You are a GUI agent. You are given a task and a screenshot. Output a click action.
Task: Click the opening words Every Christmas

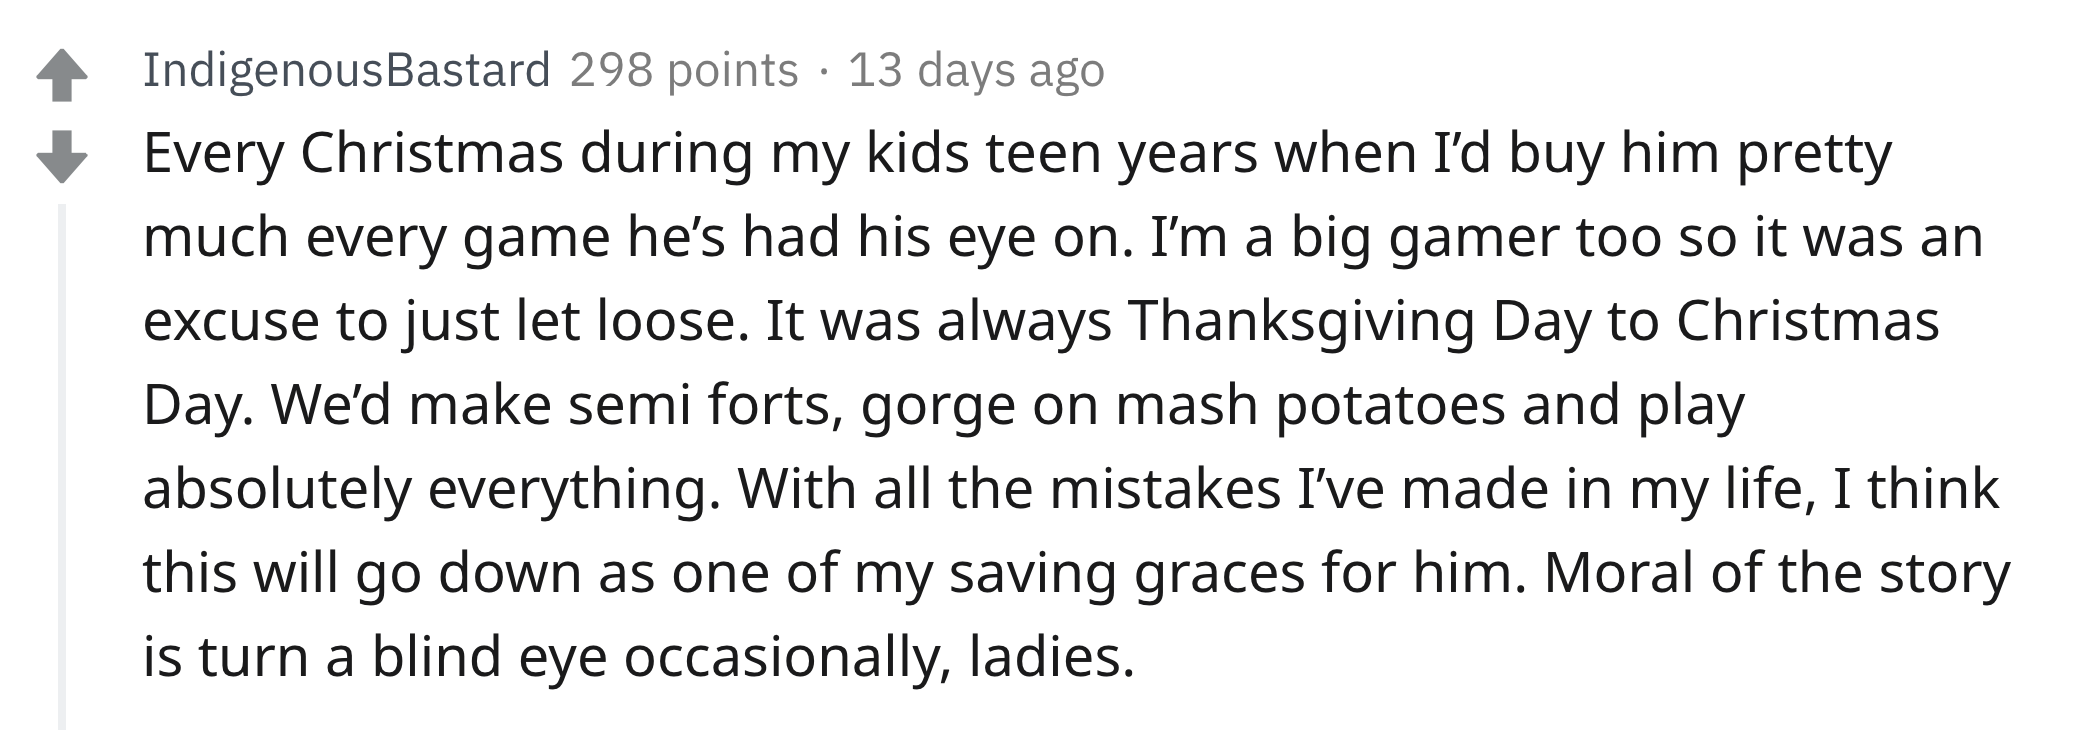coord(353,154)
